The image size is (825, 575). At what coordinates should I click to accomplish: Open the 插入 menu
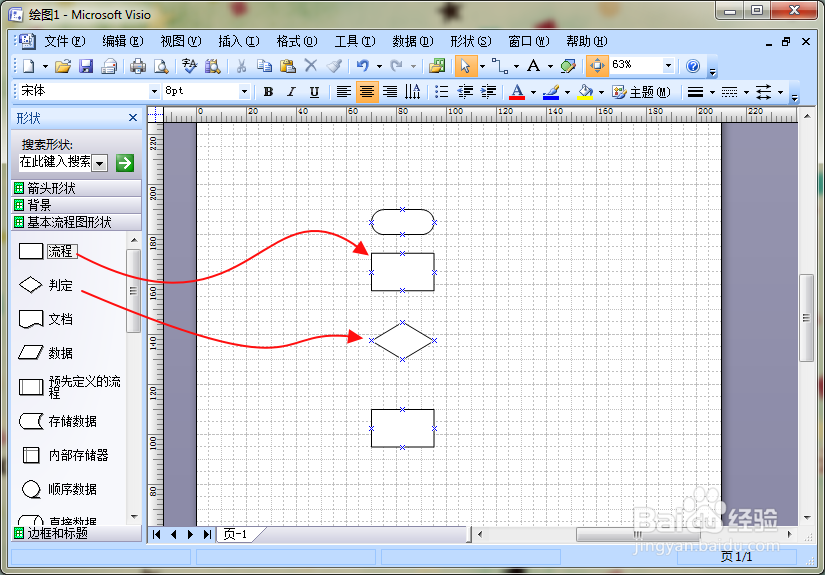pyautogui.click(x=238, y=41)
